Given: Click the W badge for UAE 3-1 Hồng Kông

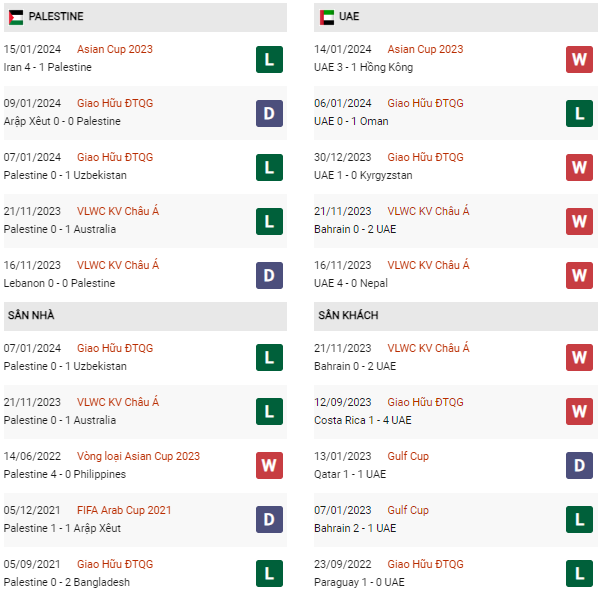Looking at the screenshot, I should (580, 59).
